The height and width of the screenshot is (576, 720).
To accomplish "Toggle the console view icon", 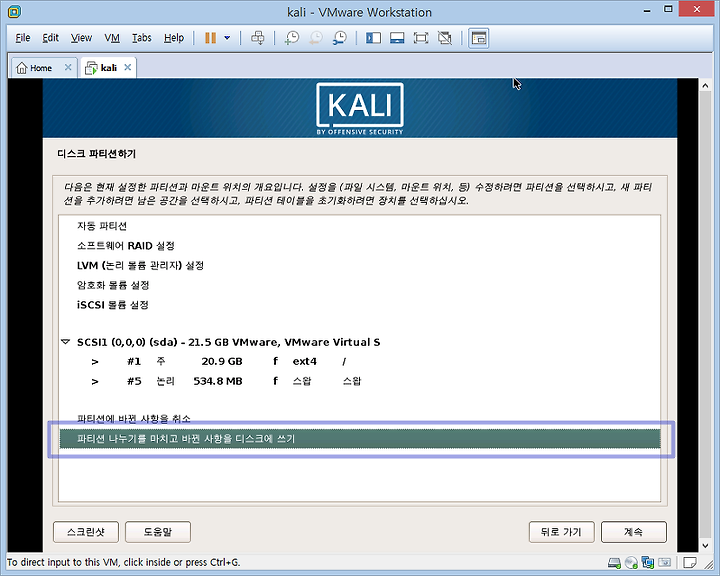I will [x=478, y=38].
